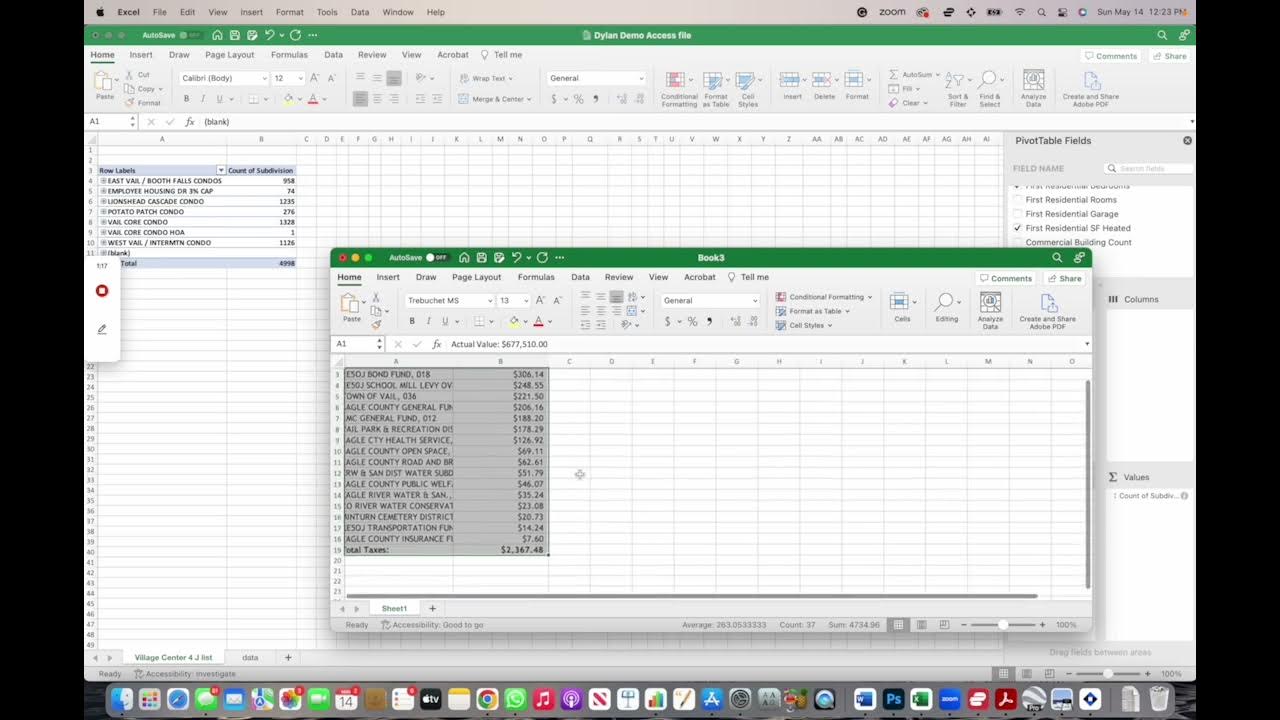Stop the red screen recording button
This screenshot has height=720, width=1280.
[101, 291]
